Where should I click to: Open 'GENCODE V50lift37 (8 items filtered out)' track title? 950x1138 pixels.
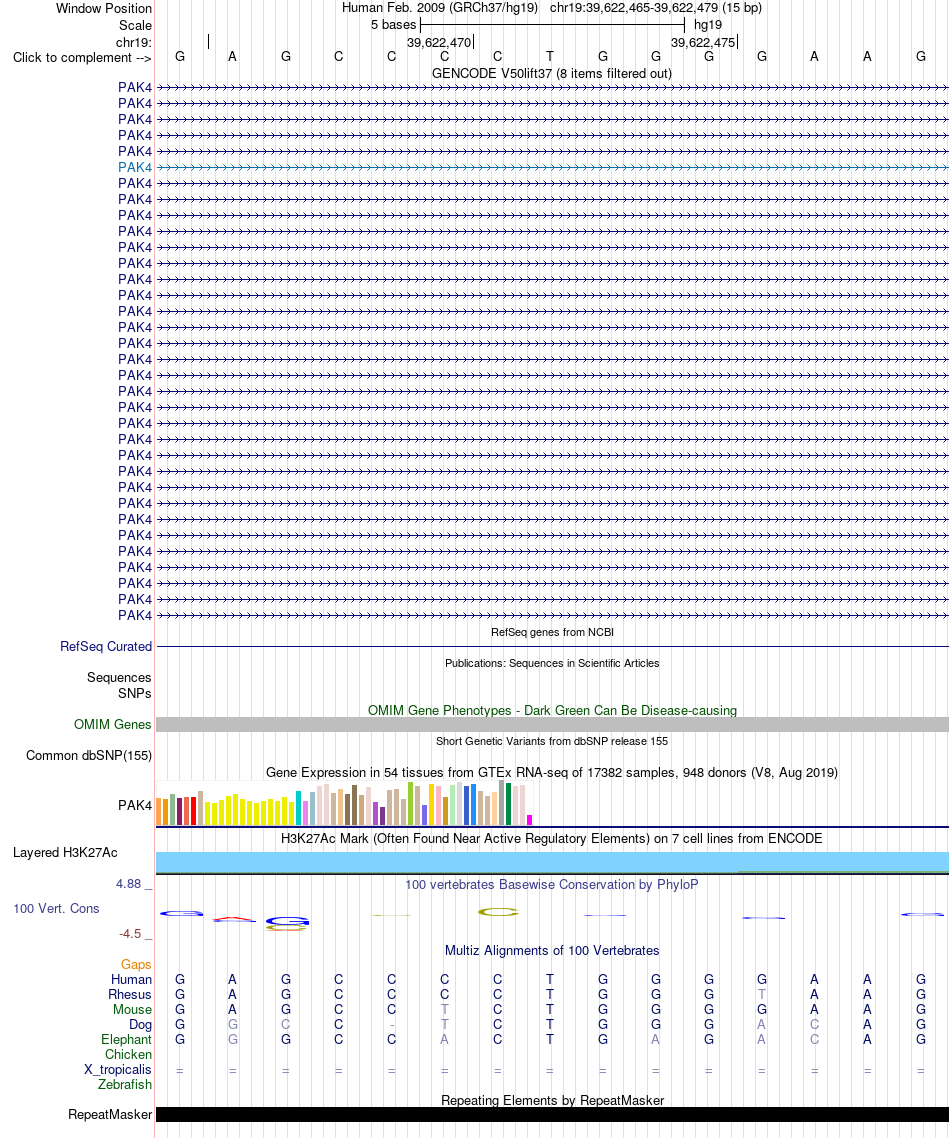552,73
